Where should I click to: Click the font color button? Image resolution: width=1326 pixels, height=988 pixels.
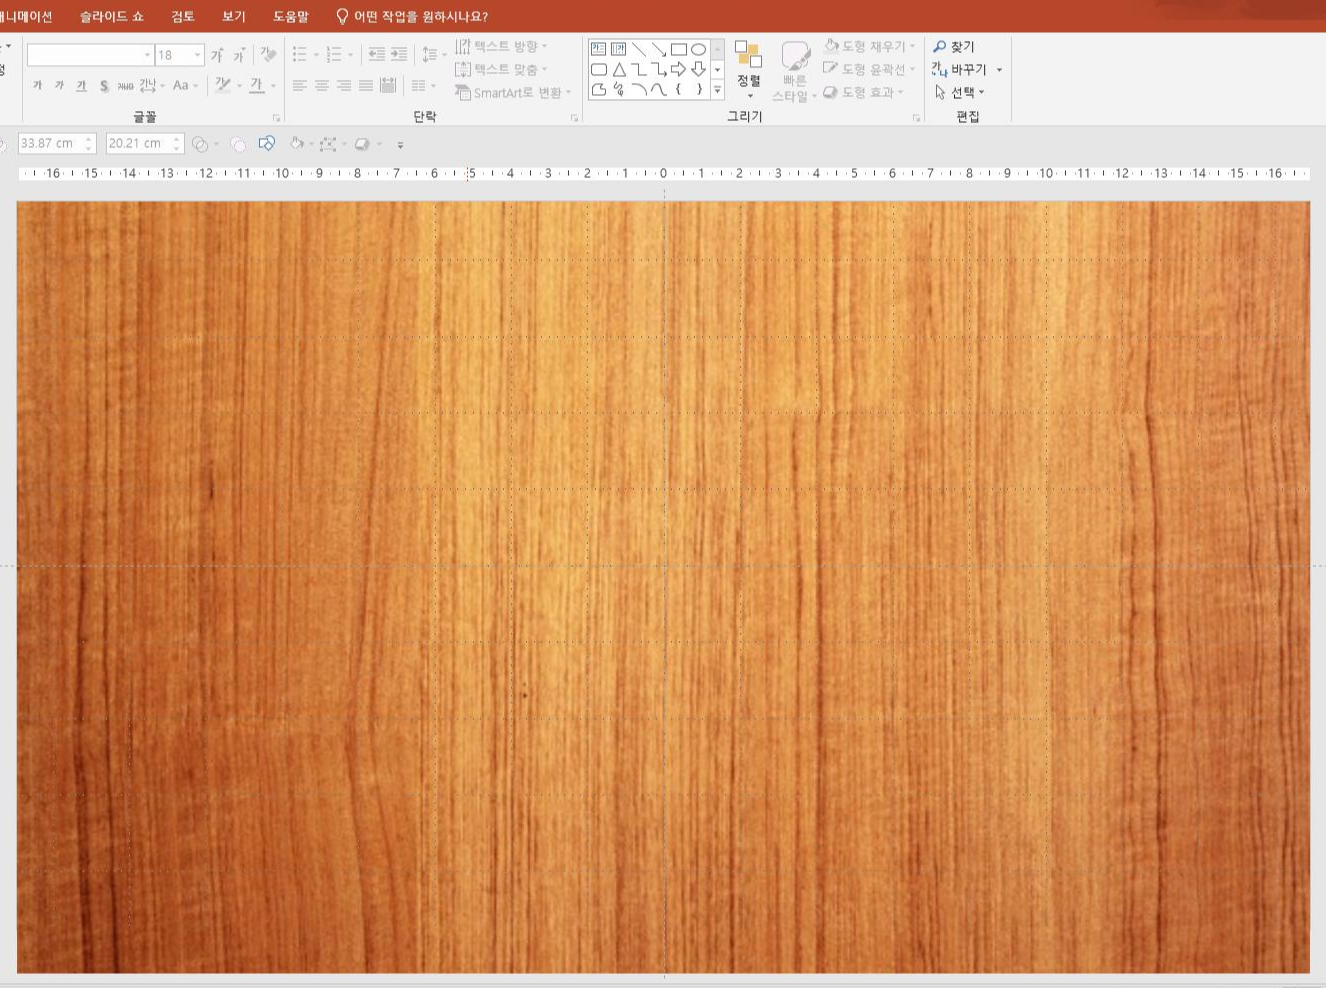(257, 85)
